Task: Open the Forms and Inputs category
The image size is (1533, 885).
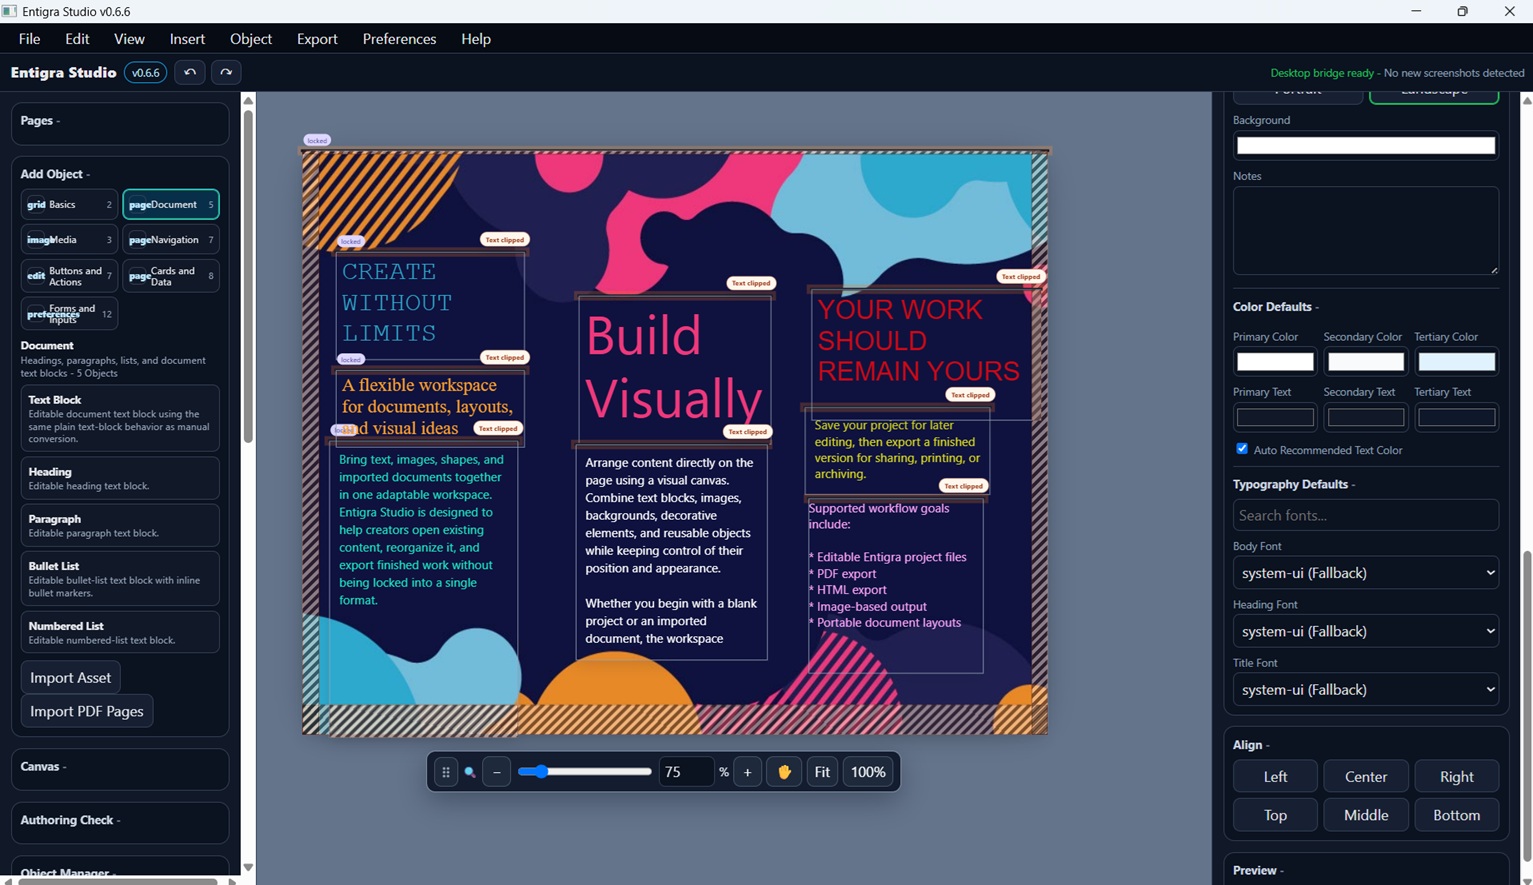Action: tap(69, 314)
